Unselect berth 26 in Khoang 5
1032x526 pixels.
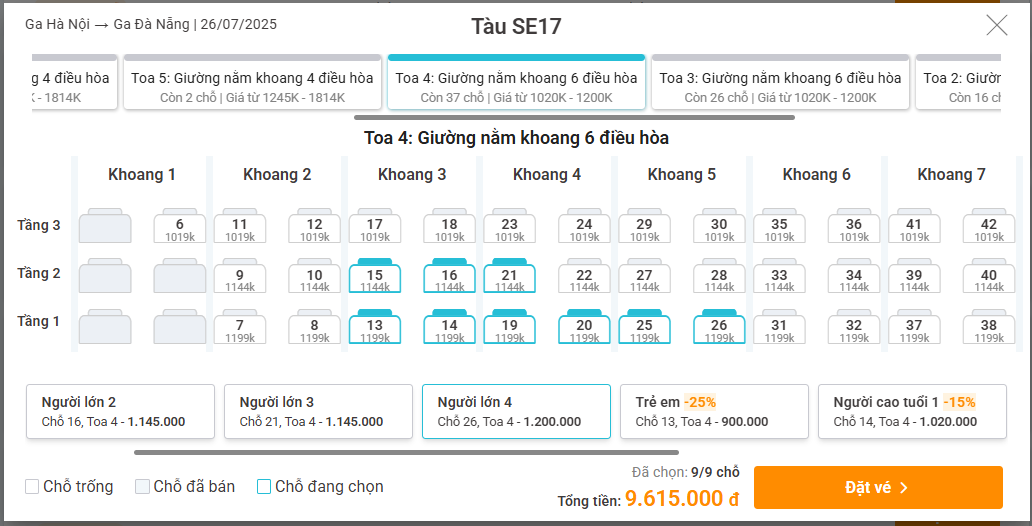coord(719,327)
